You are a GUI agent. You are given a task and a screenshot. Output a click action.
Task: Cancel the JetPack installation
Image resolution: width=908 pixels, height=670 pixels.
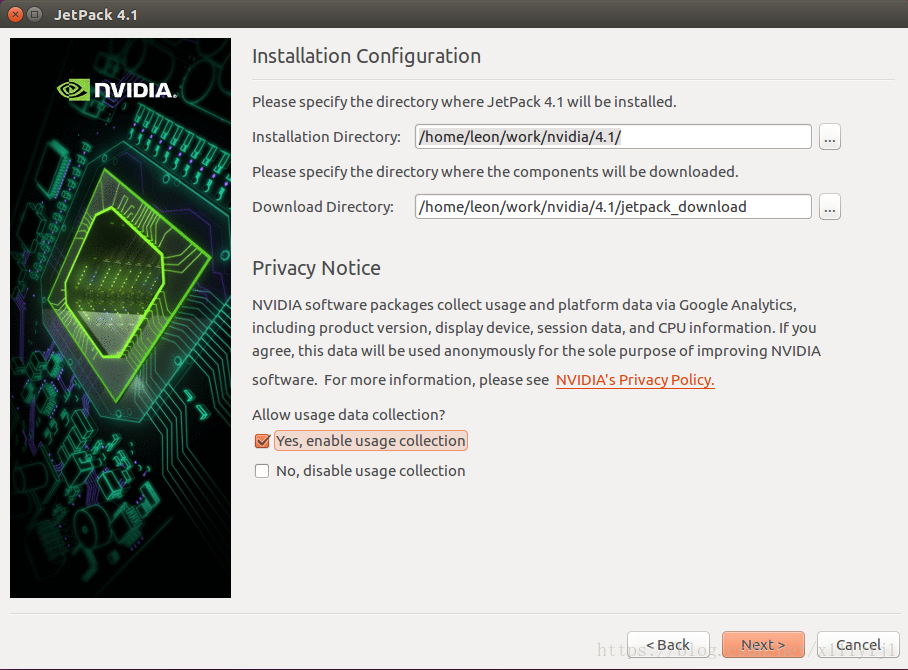pos(858,645)
